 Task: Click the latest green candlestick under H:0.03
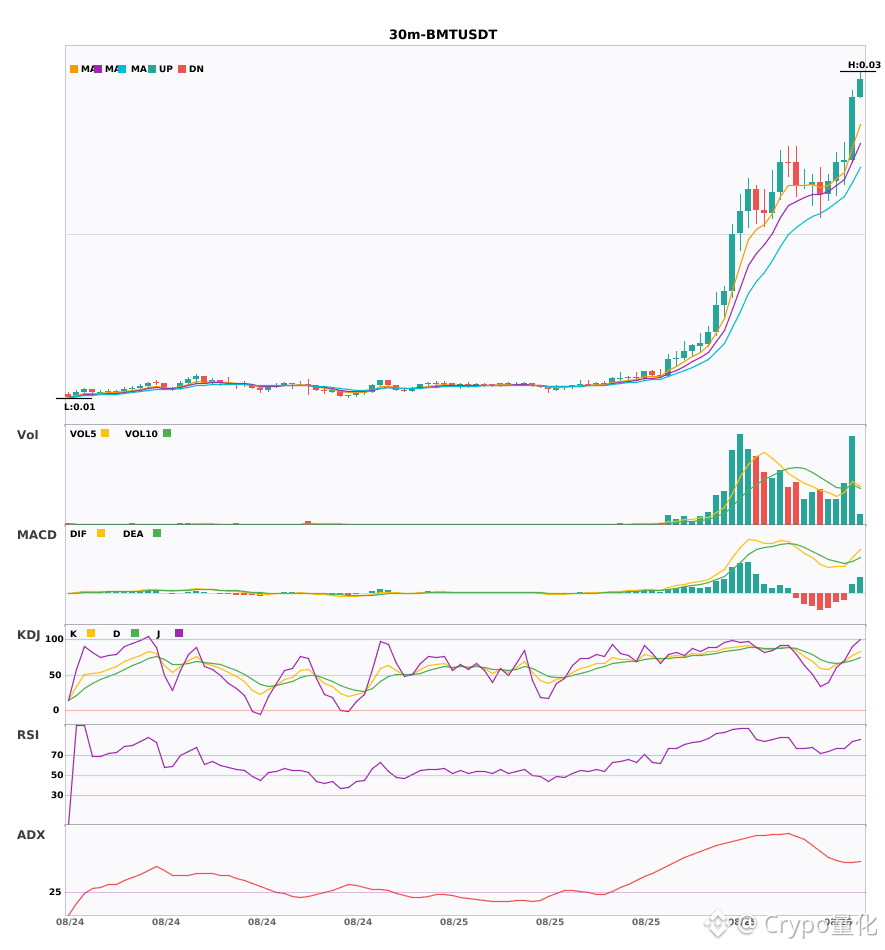click(860, 88)
